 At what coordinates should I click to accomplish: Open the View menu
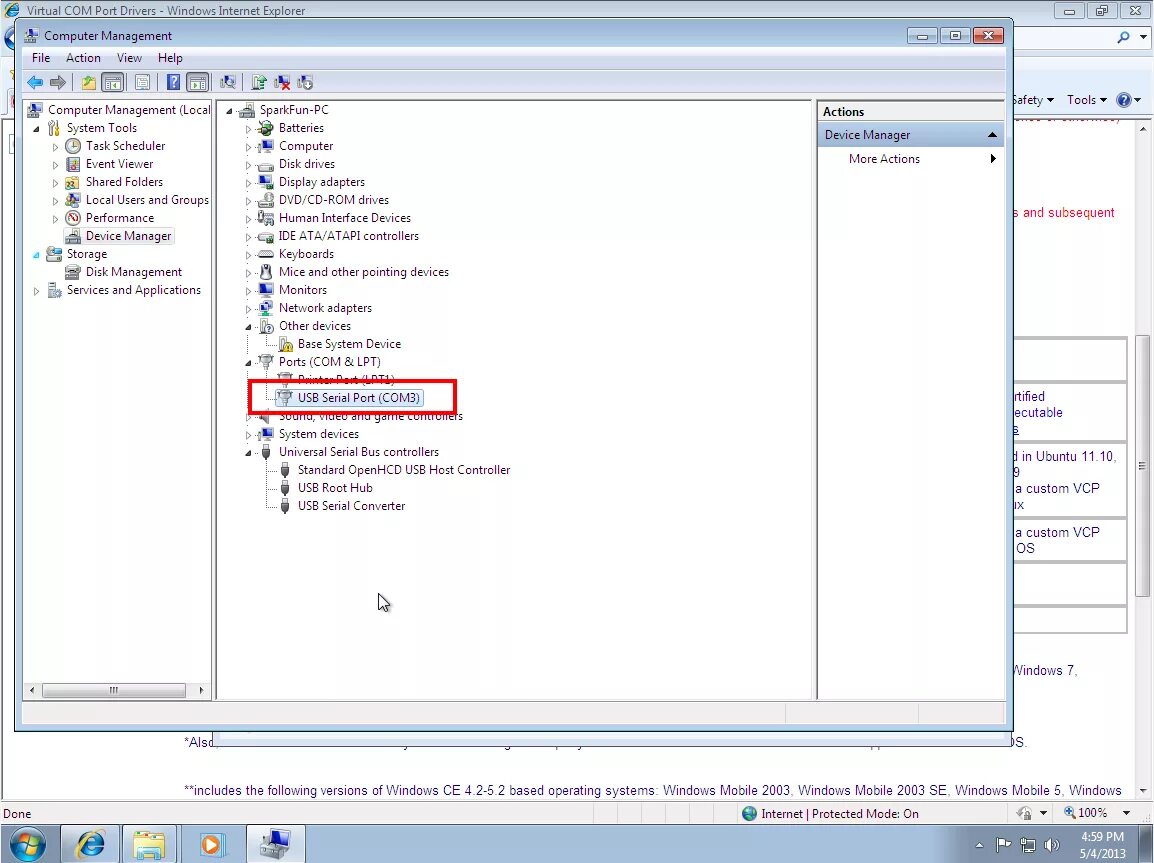(129, 58)
